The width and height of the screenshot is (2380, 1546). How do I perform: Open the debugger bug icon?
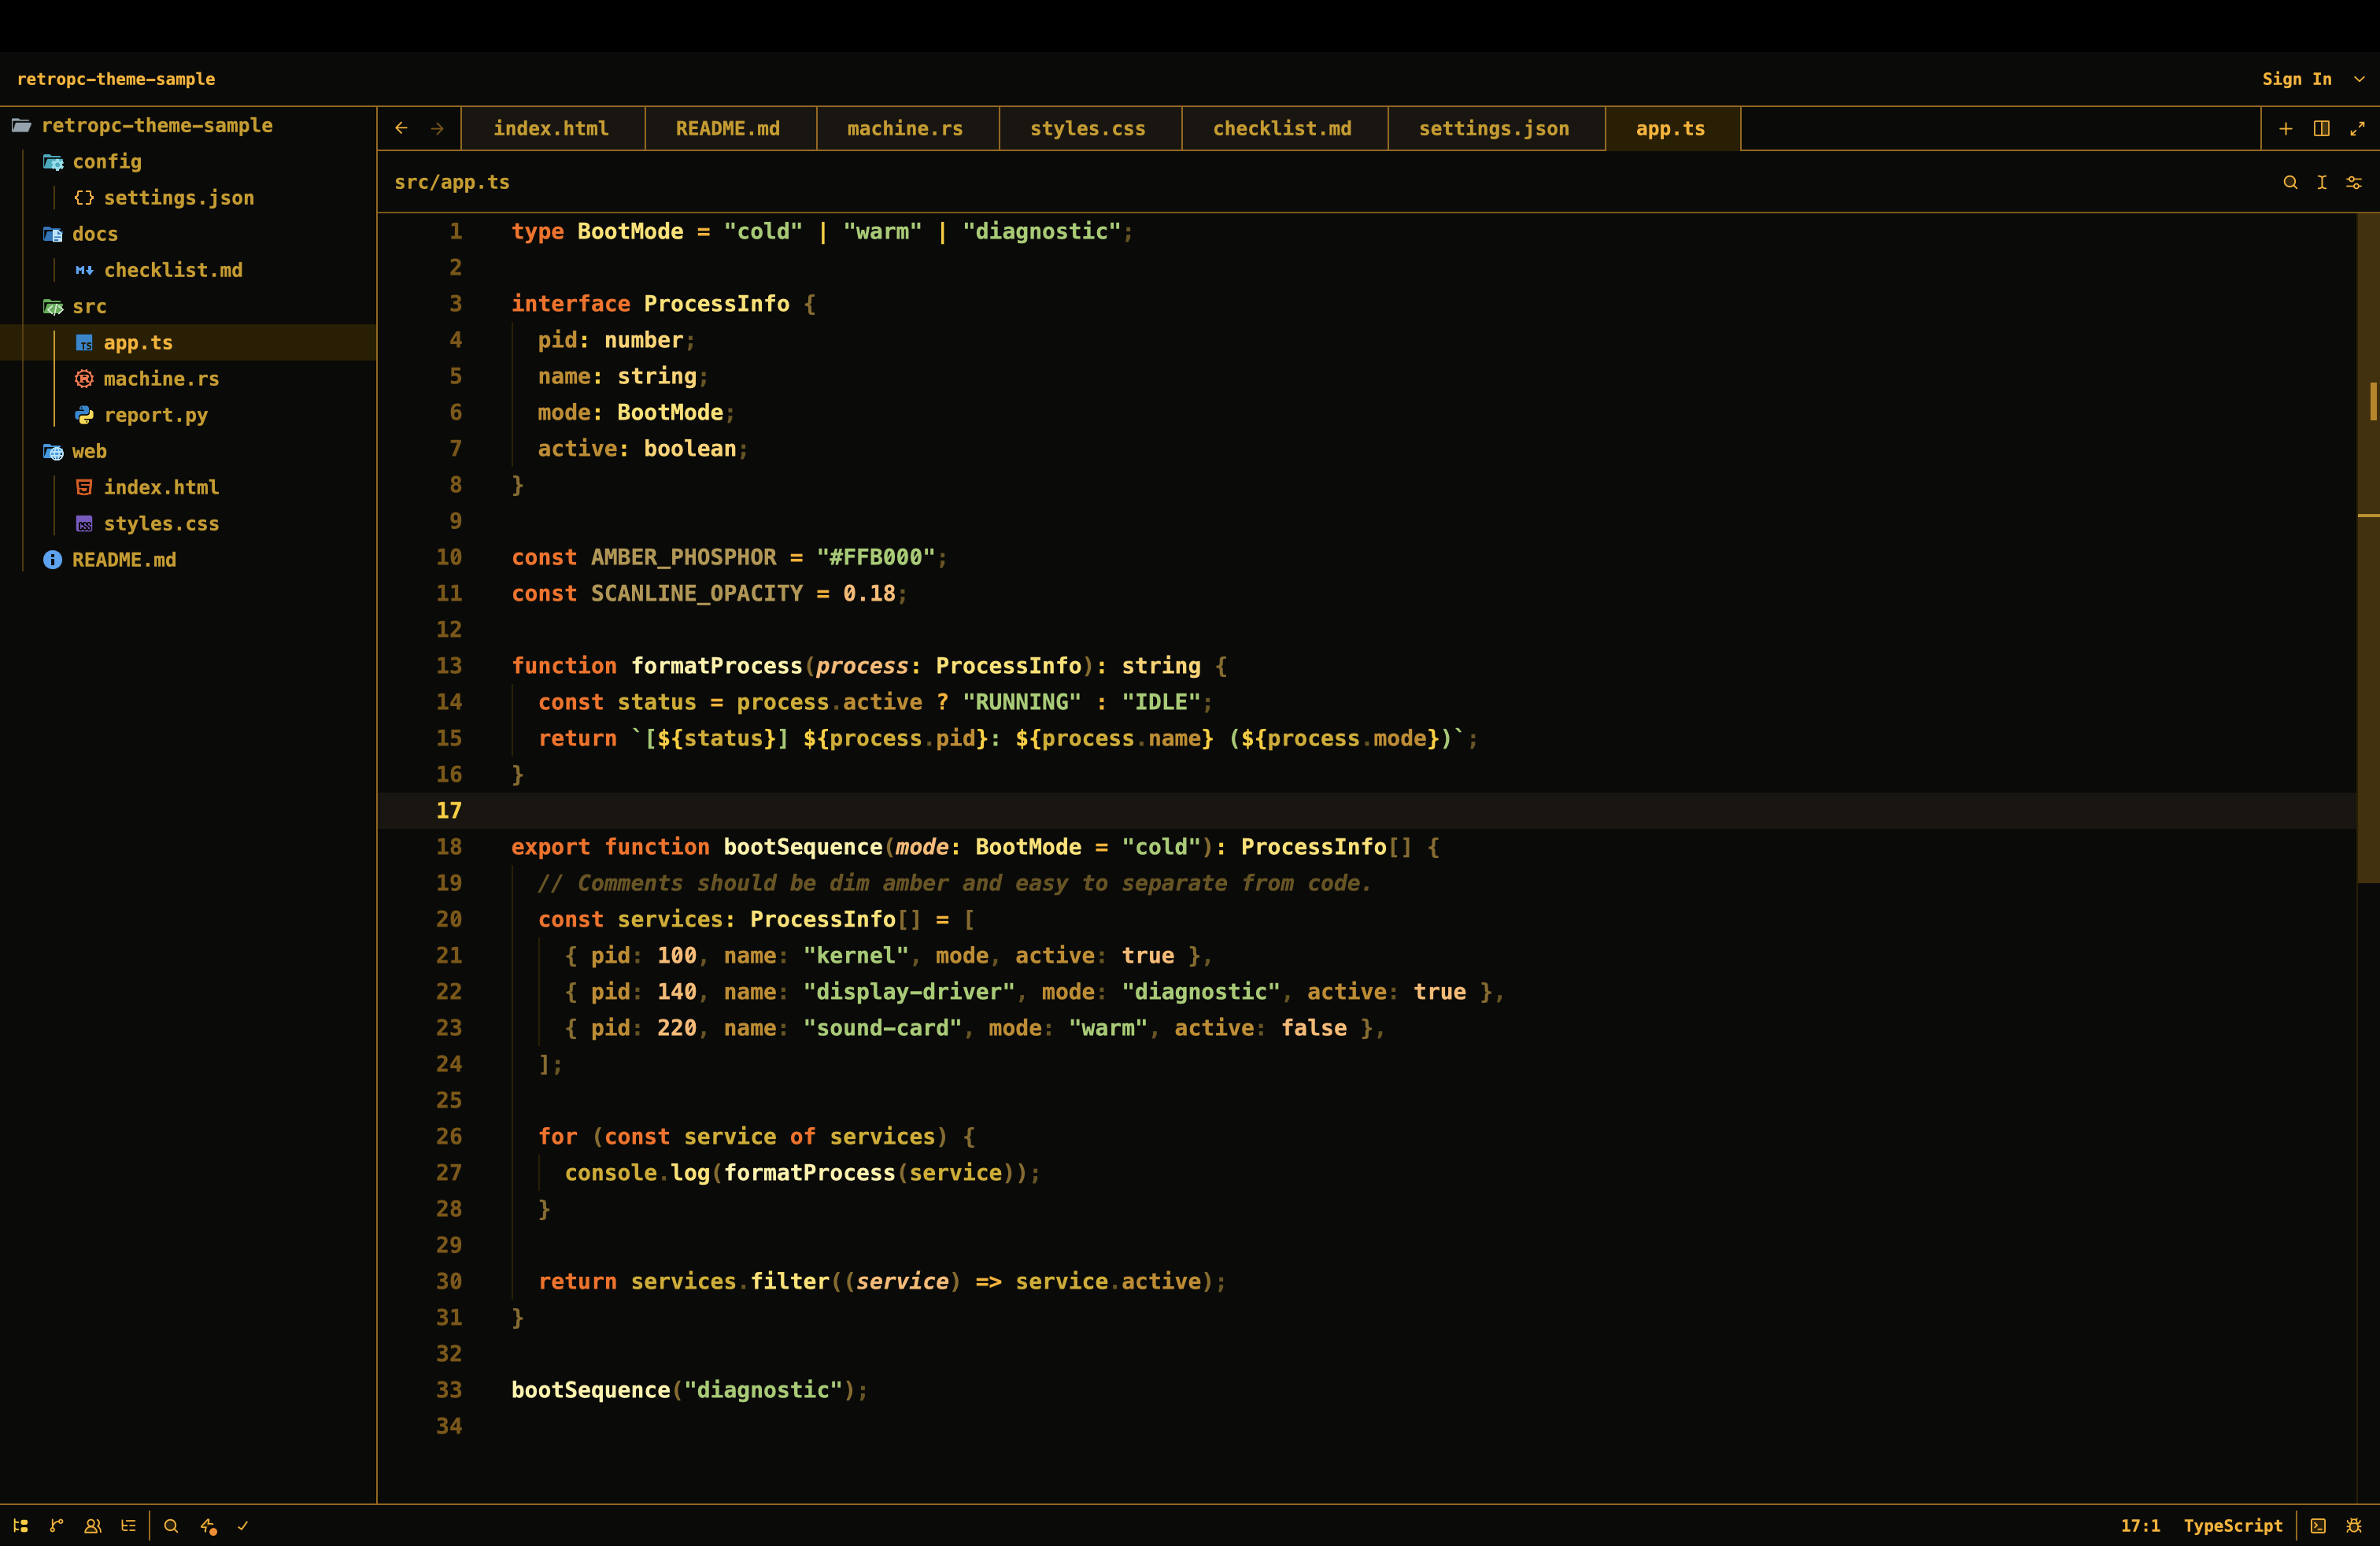pyautogui.click(x=2354, y=1526)
